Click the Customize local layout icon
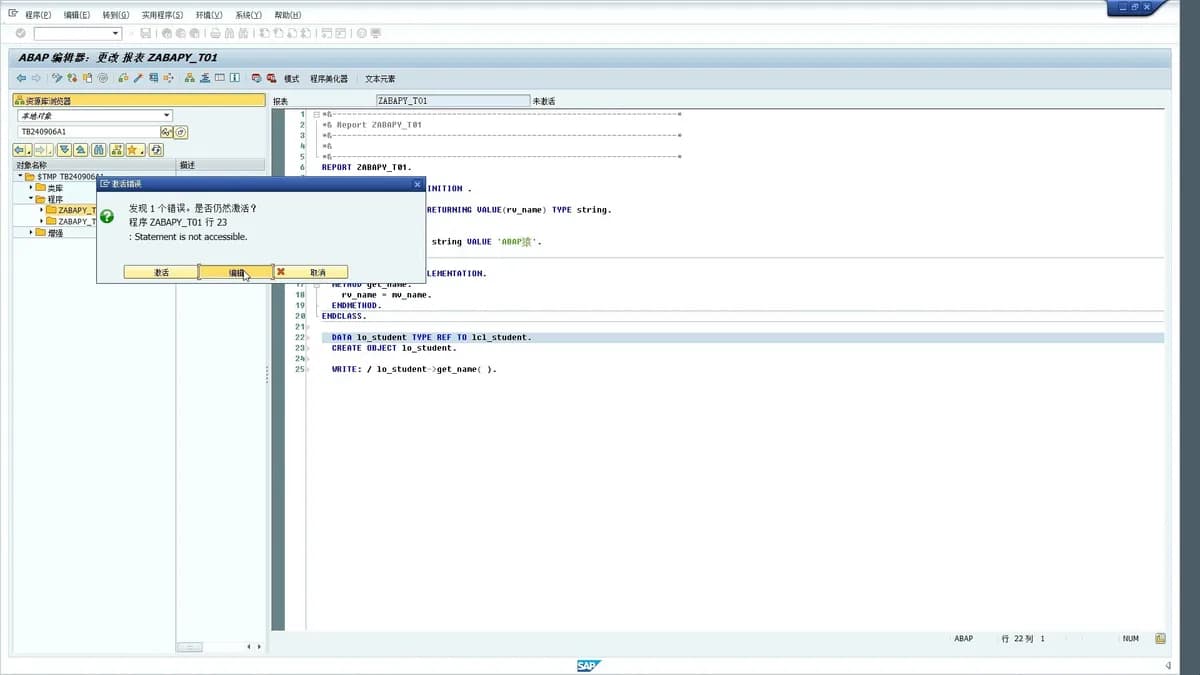This screenshot has height=675, width=1200. [x=375, y=33]
